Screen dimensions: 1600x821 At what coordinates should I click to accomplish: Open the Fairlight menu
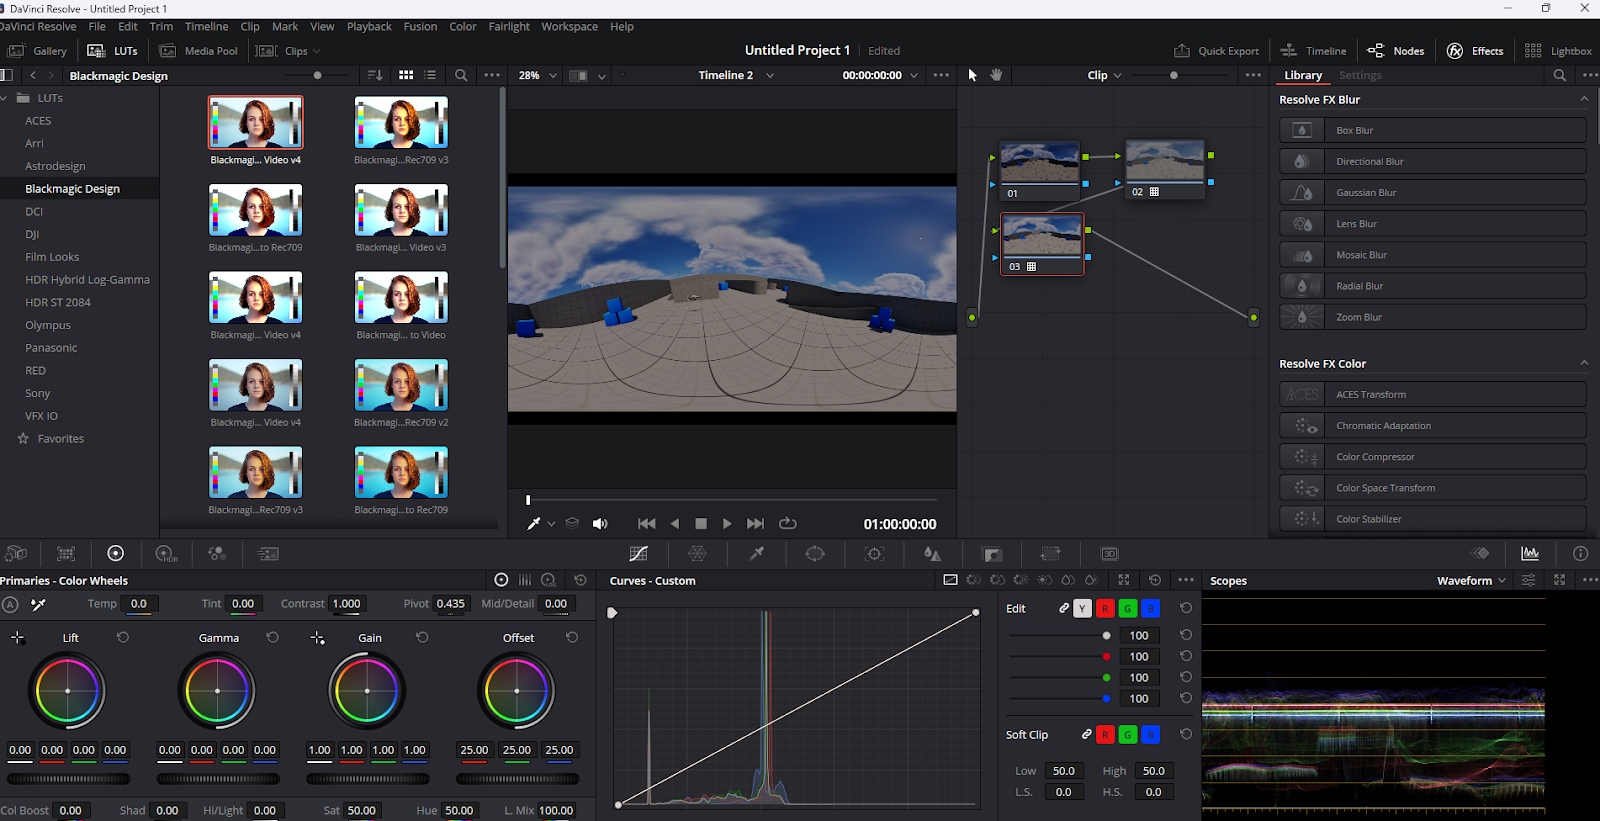pos(509,26)
